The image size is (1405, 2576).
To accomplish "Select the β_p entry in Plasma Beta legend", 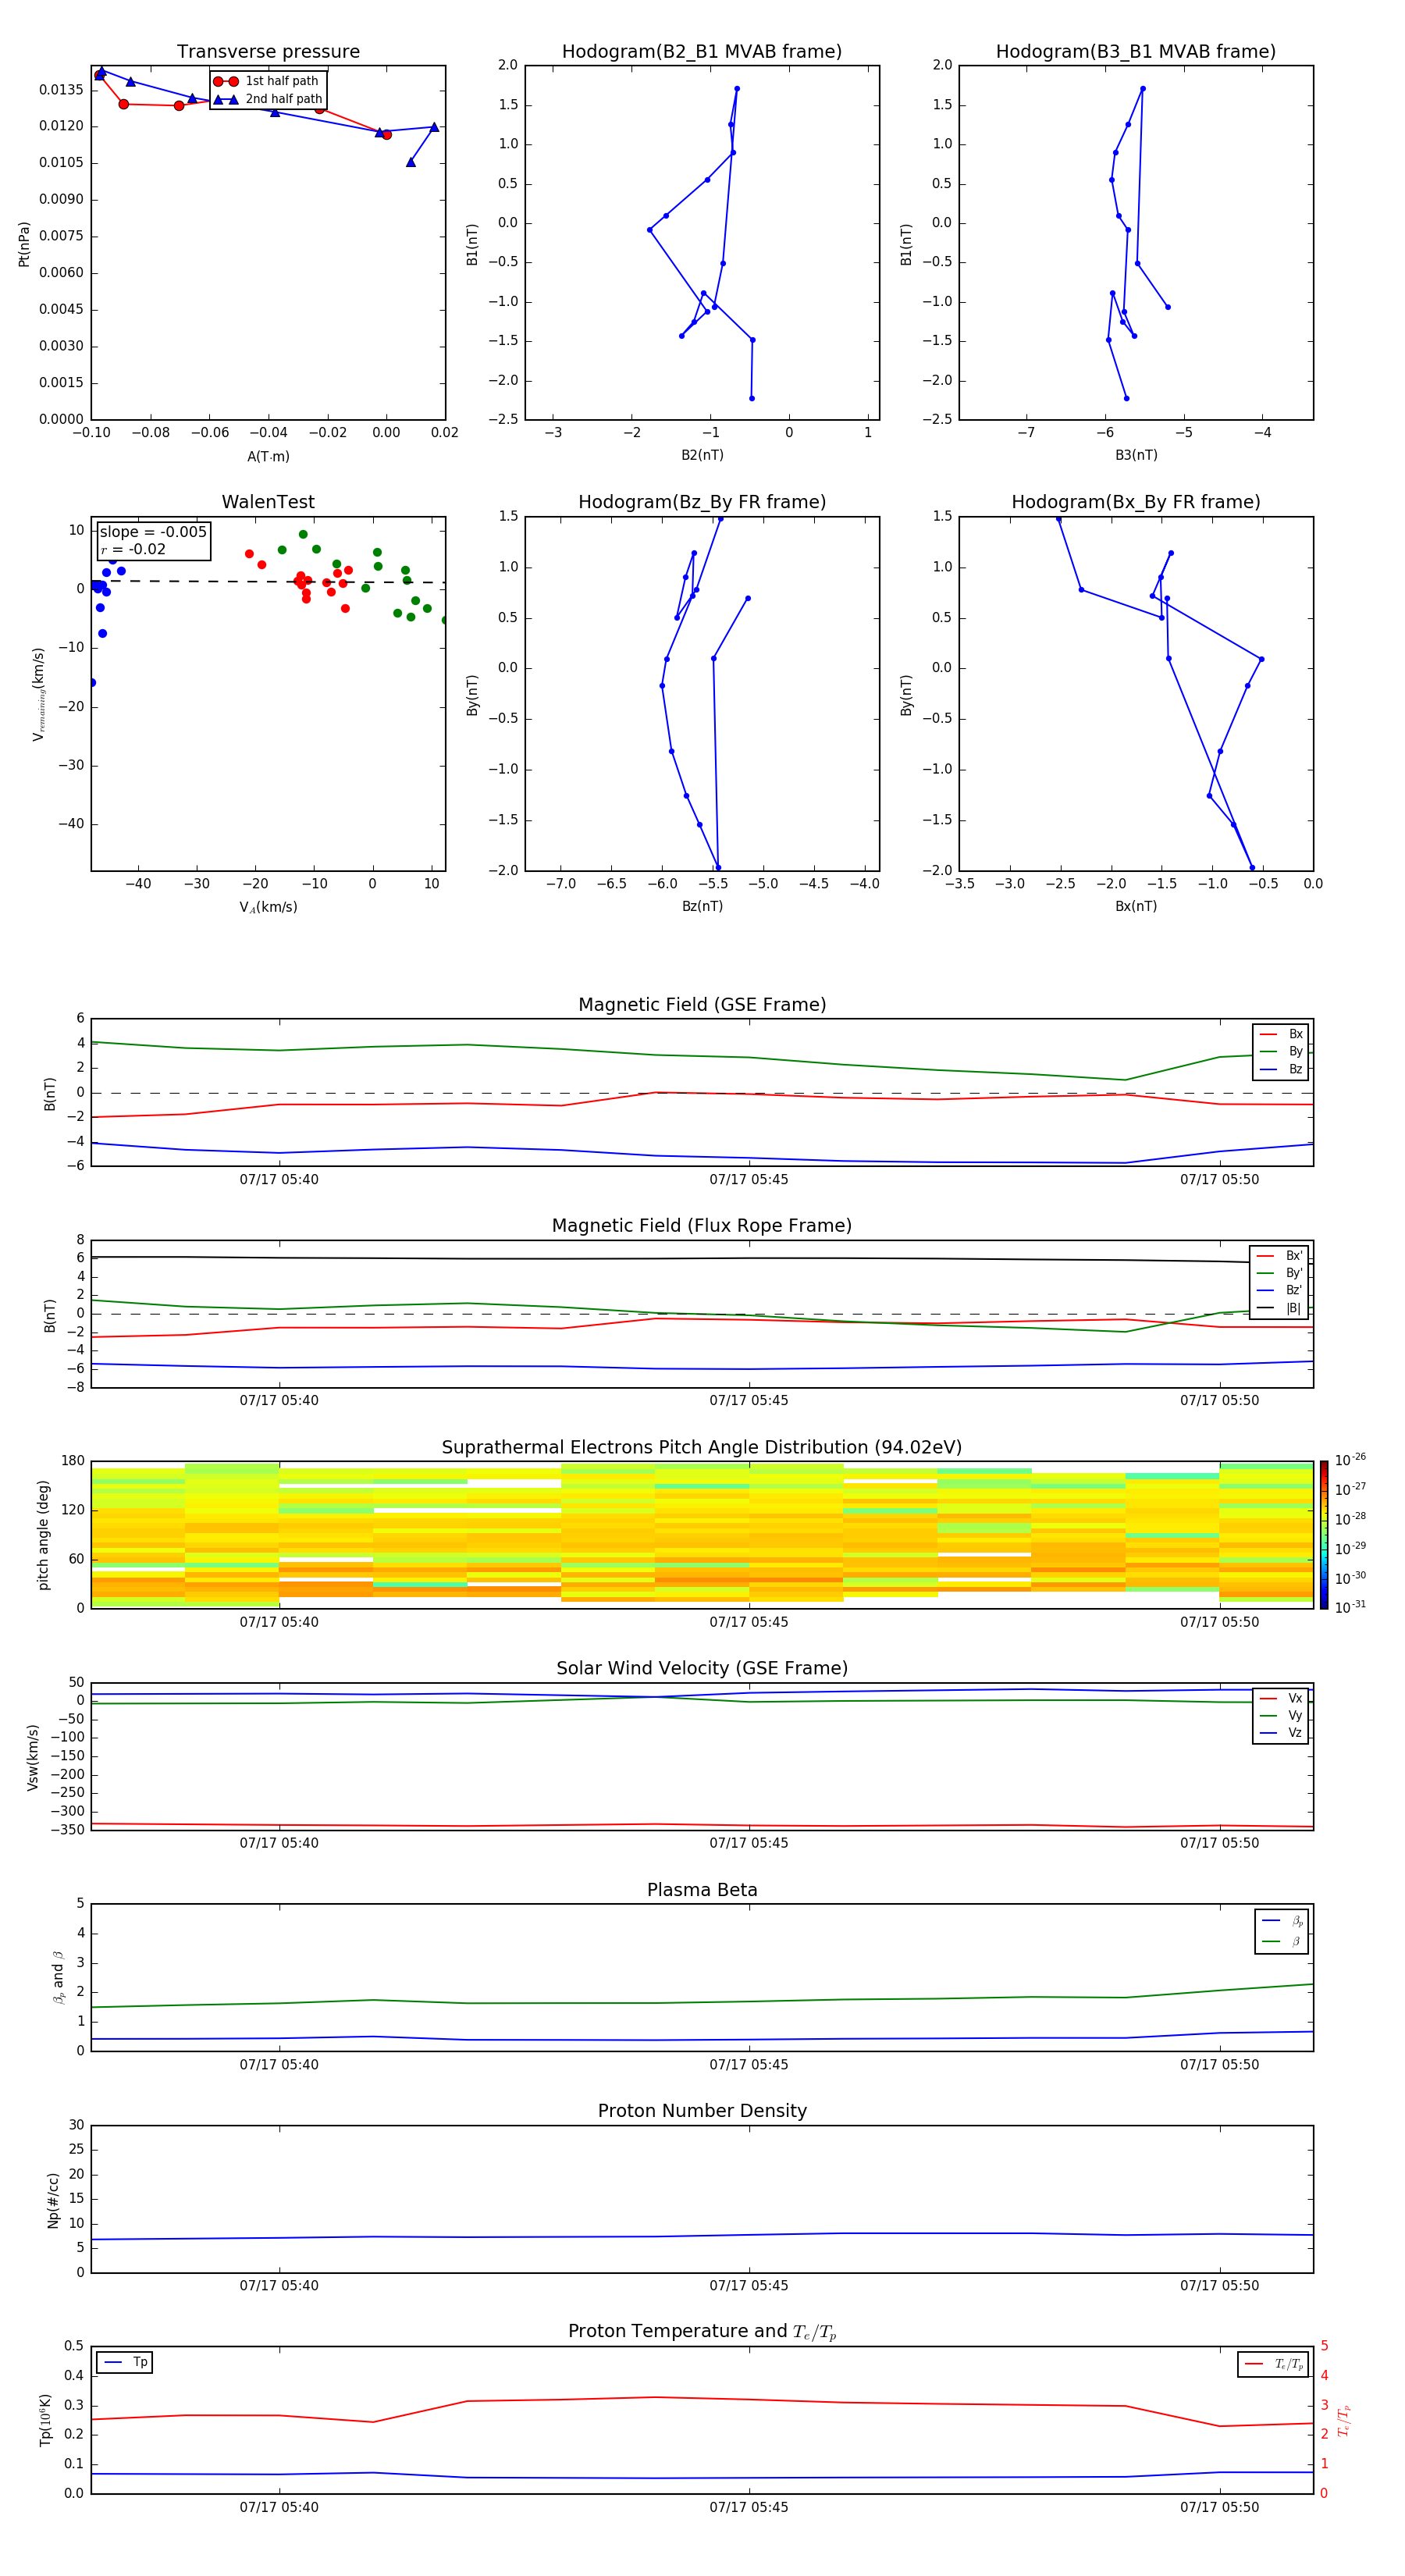I will point(1282,1920).
